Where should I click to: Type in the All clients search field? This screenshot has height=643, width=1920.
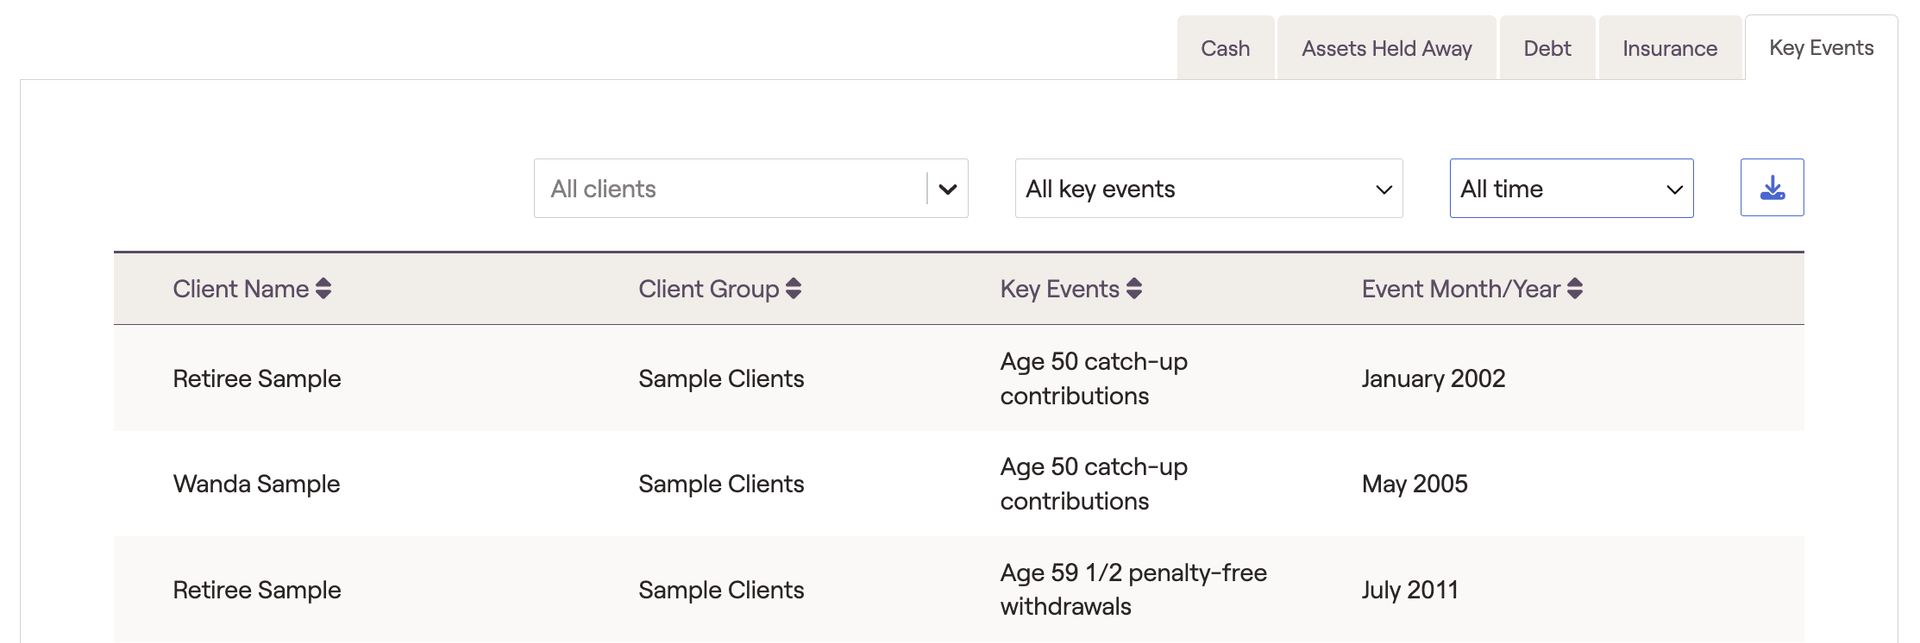coord(730,189)
